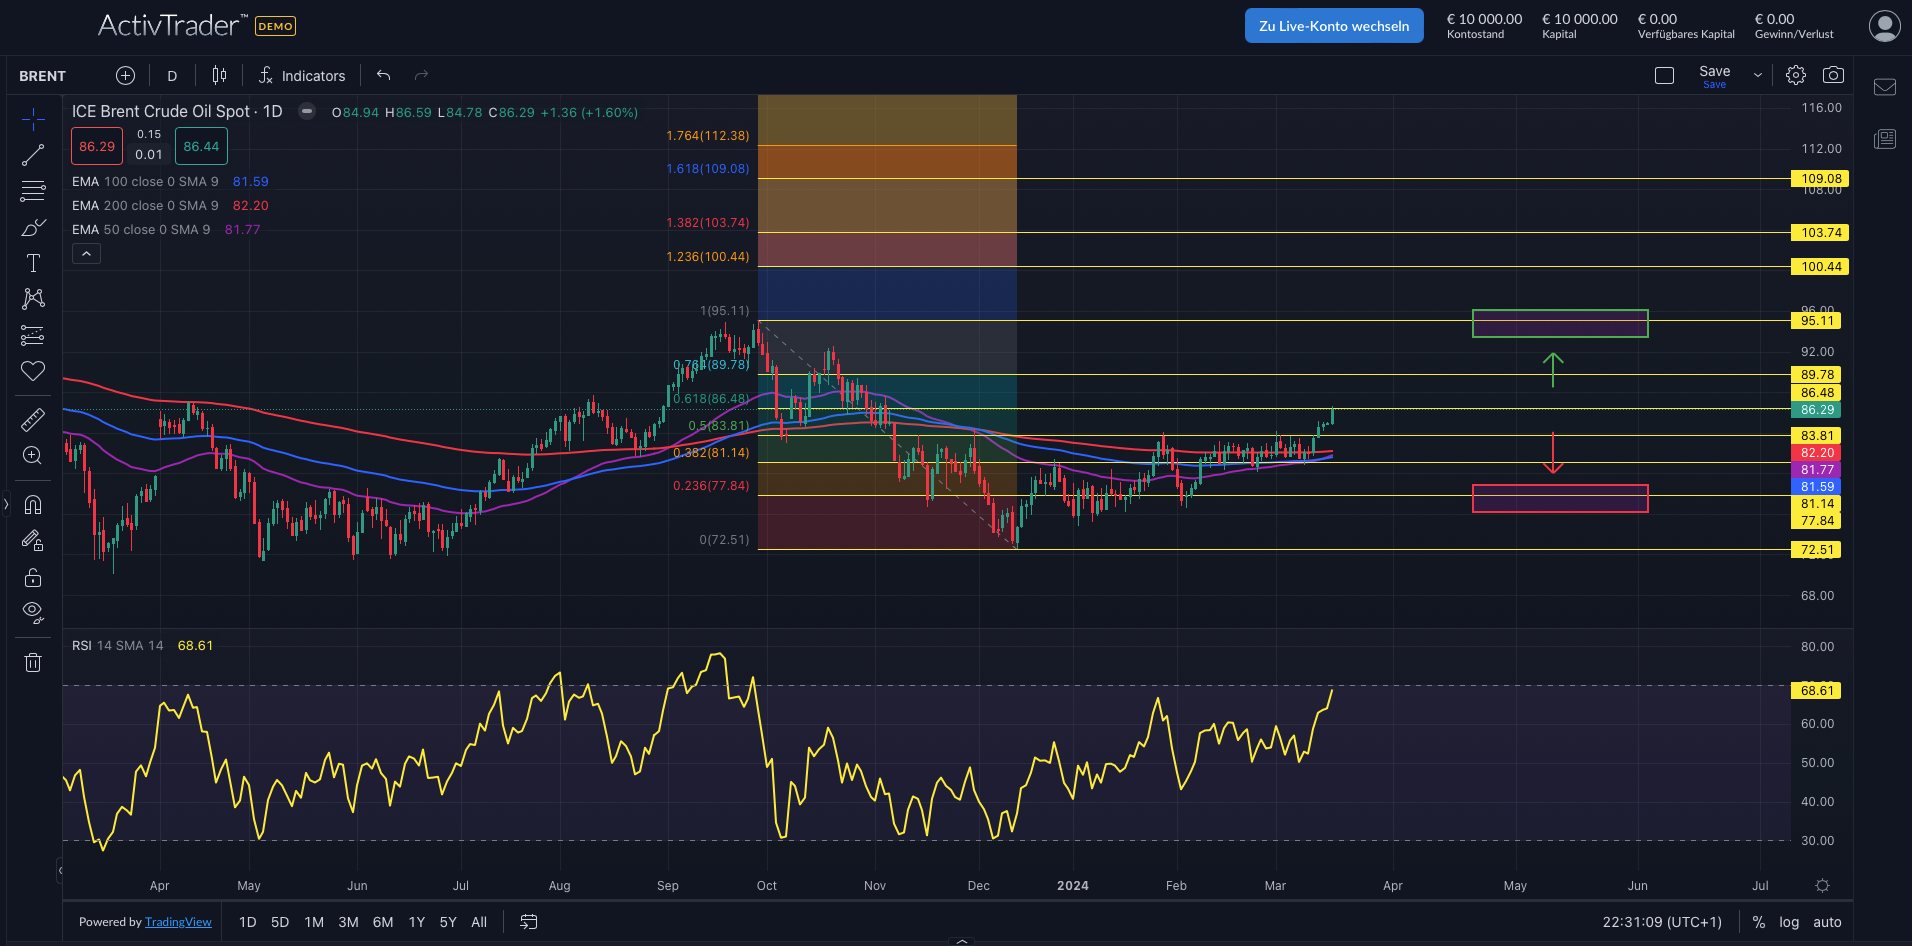
Task: Select the trend line drawing tool
Action: point(33,155)
